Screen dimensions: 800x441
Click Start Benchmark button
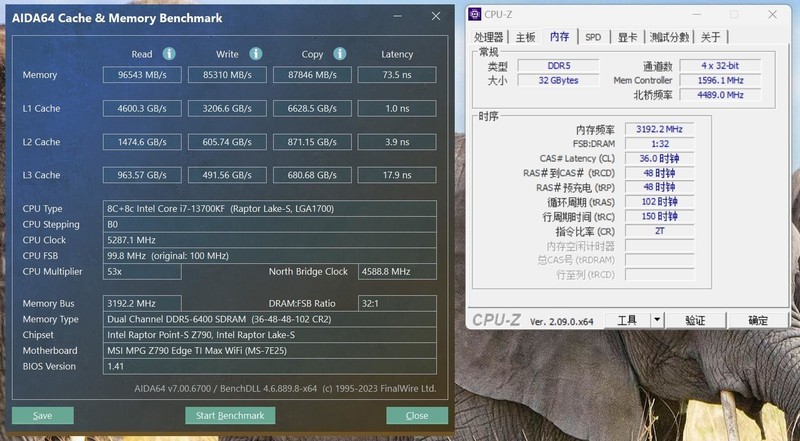point(230,415)
